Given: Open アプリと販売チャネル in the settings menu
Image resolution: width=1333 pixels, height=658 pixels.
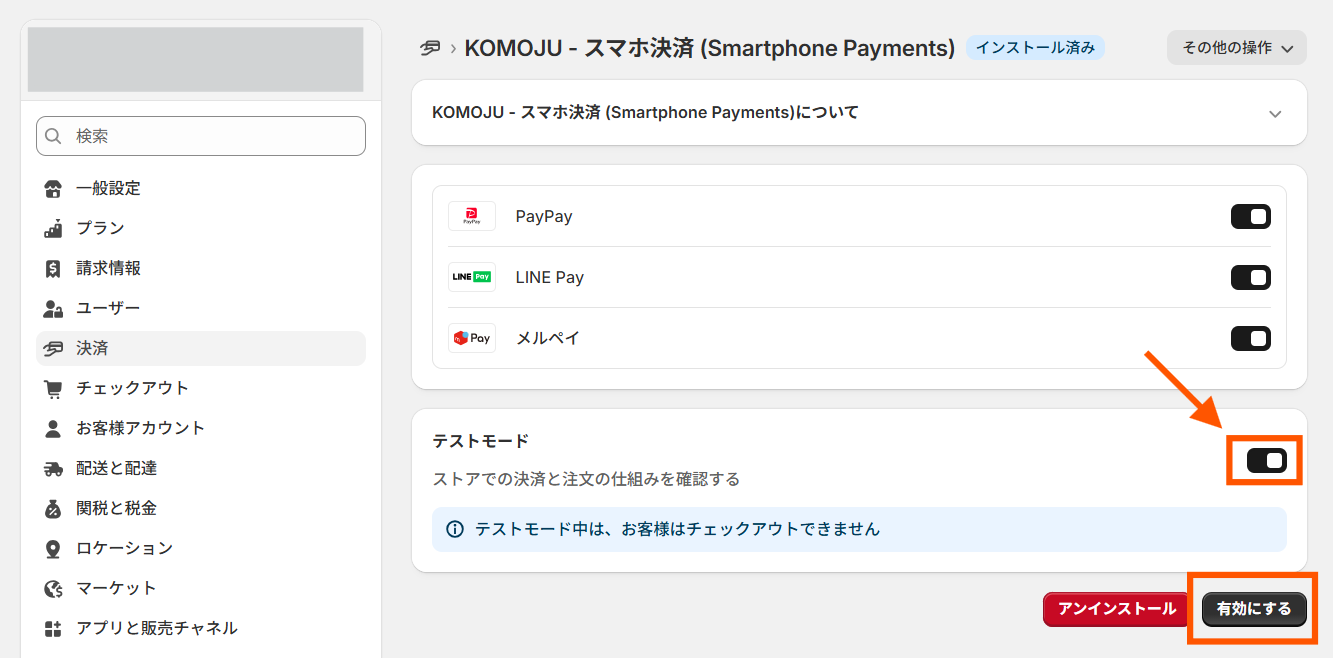Looking at the screenshot, I should tap(201, 629).
